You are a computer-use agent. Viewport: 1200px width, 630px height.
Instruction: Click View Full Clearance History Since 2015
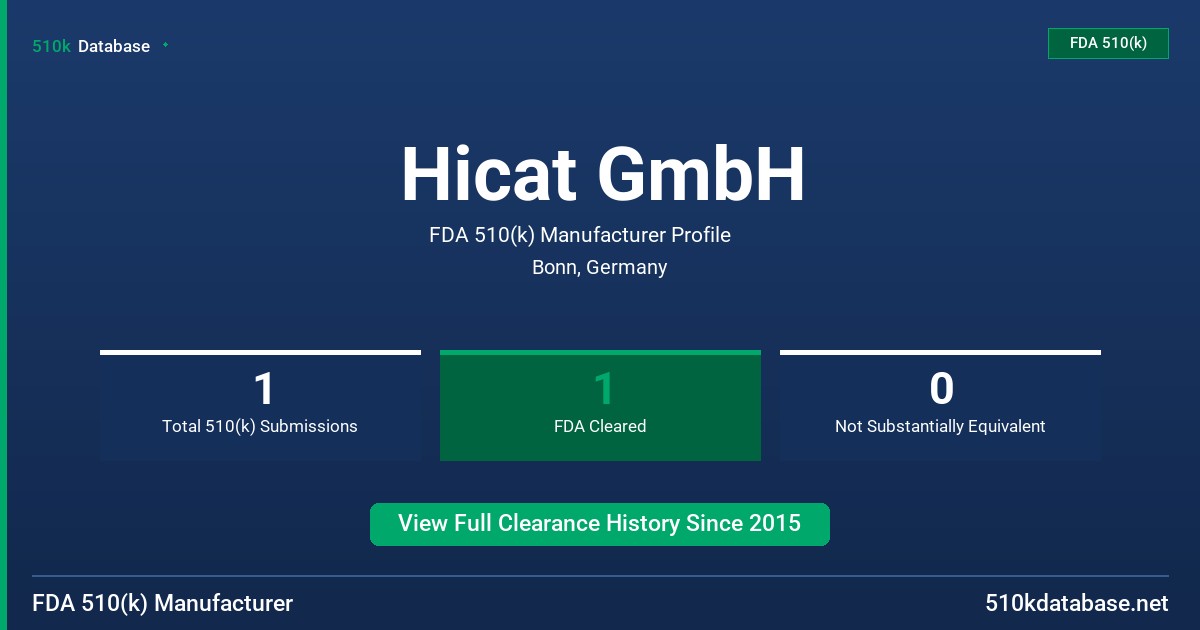(600, 524)
